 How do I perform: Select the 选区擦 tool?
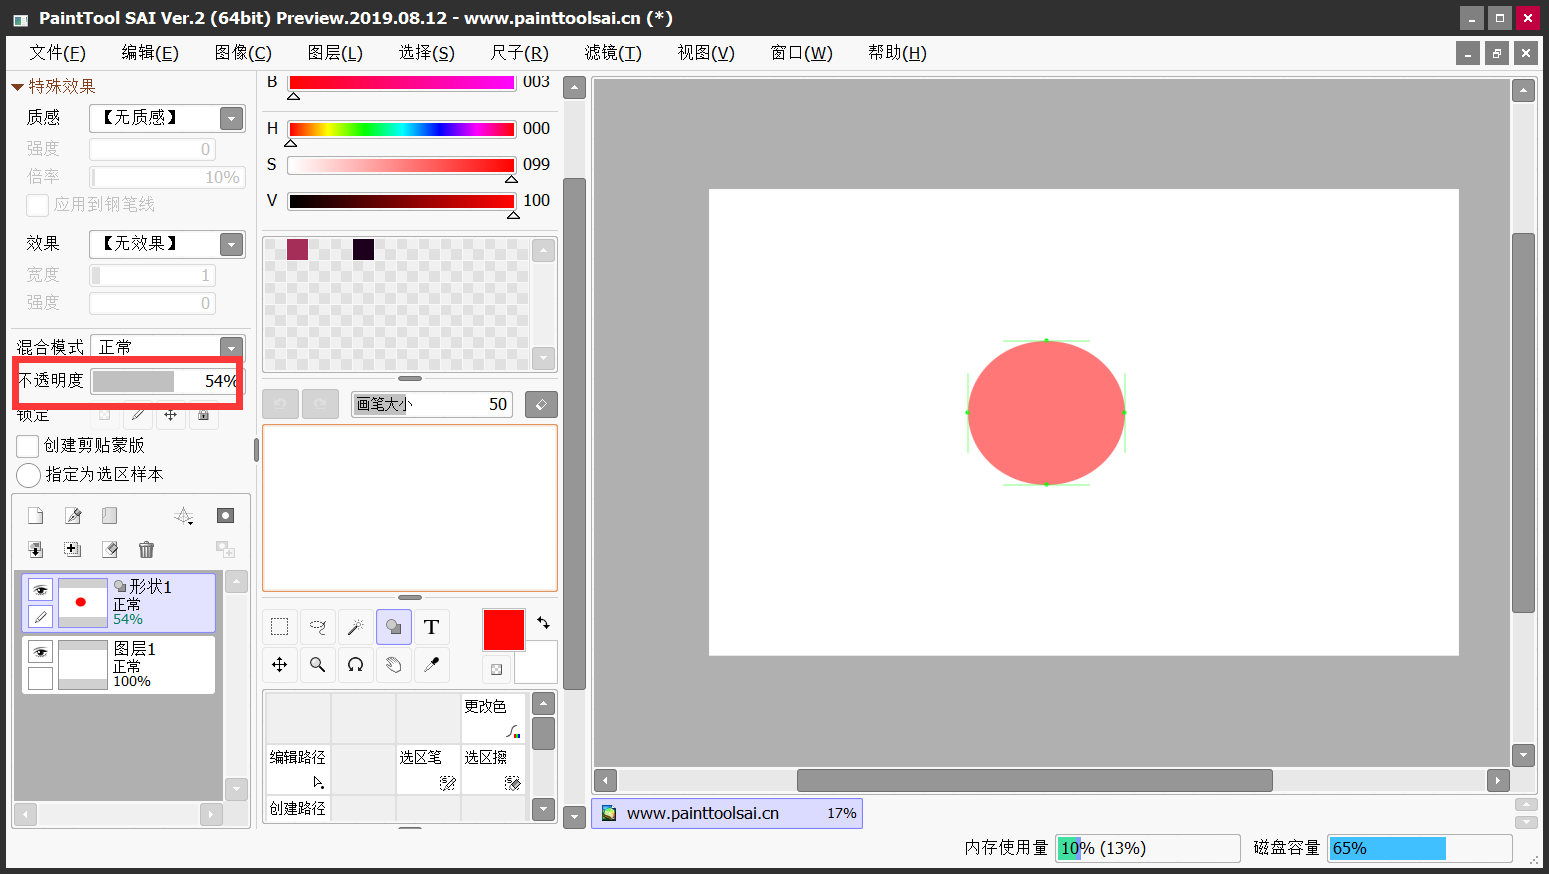(x=493, y=769)
